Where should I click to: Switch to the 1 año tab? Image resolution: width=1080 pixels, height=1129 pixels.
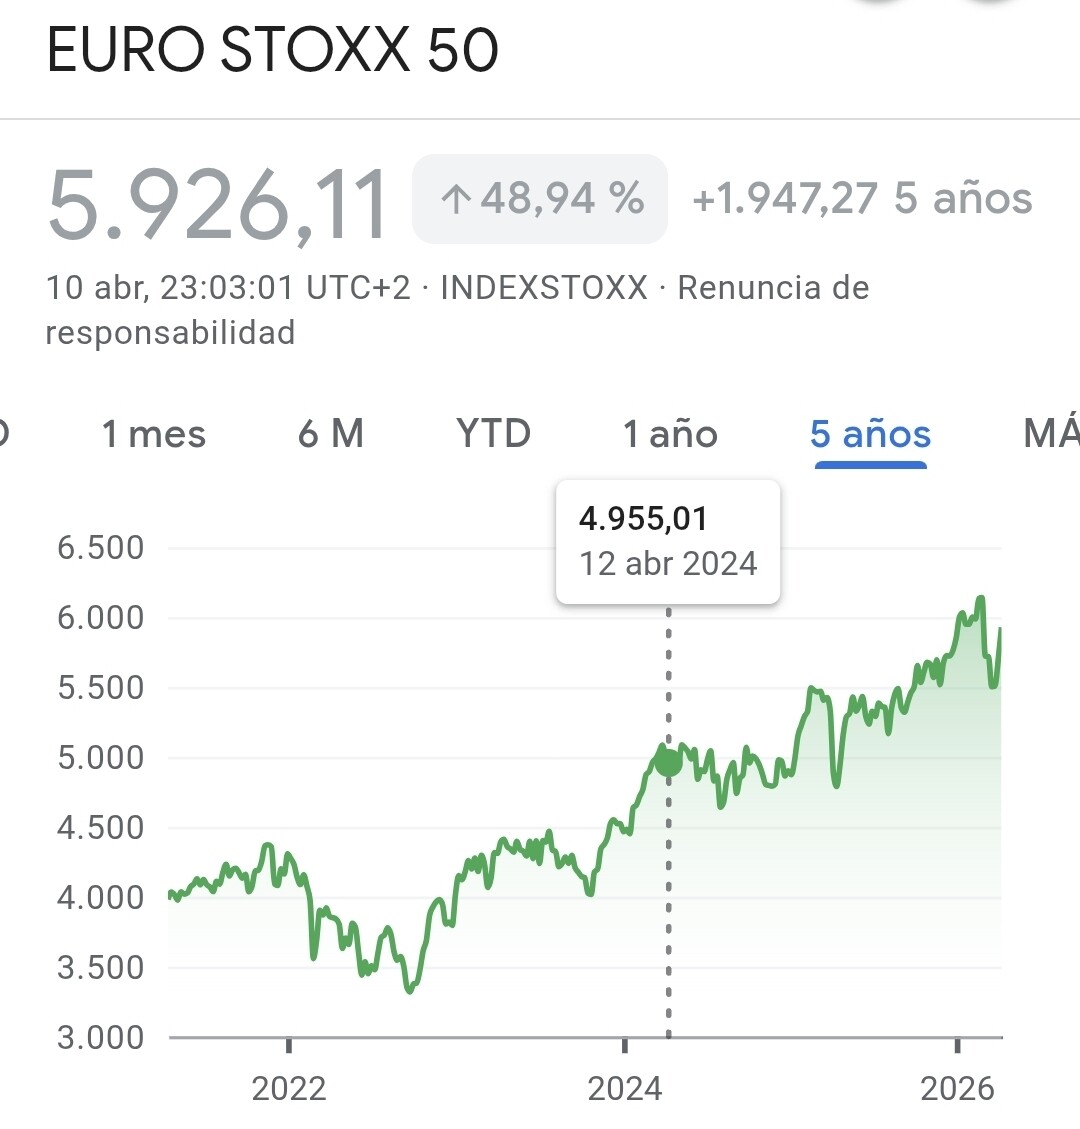(670, 435)
